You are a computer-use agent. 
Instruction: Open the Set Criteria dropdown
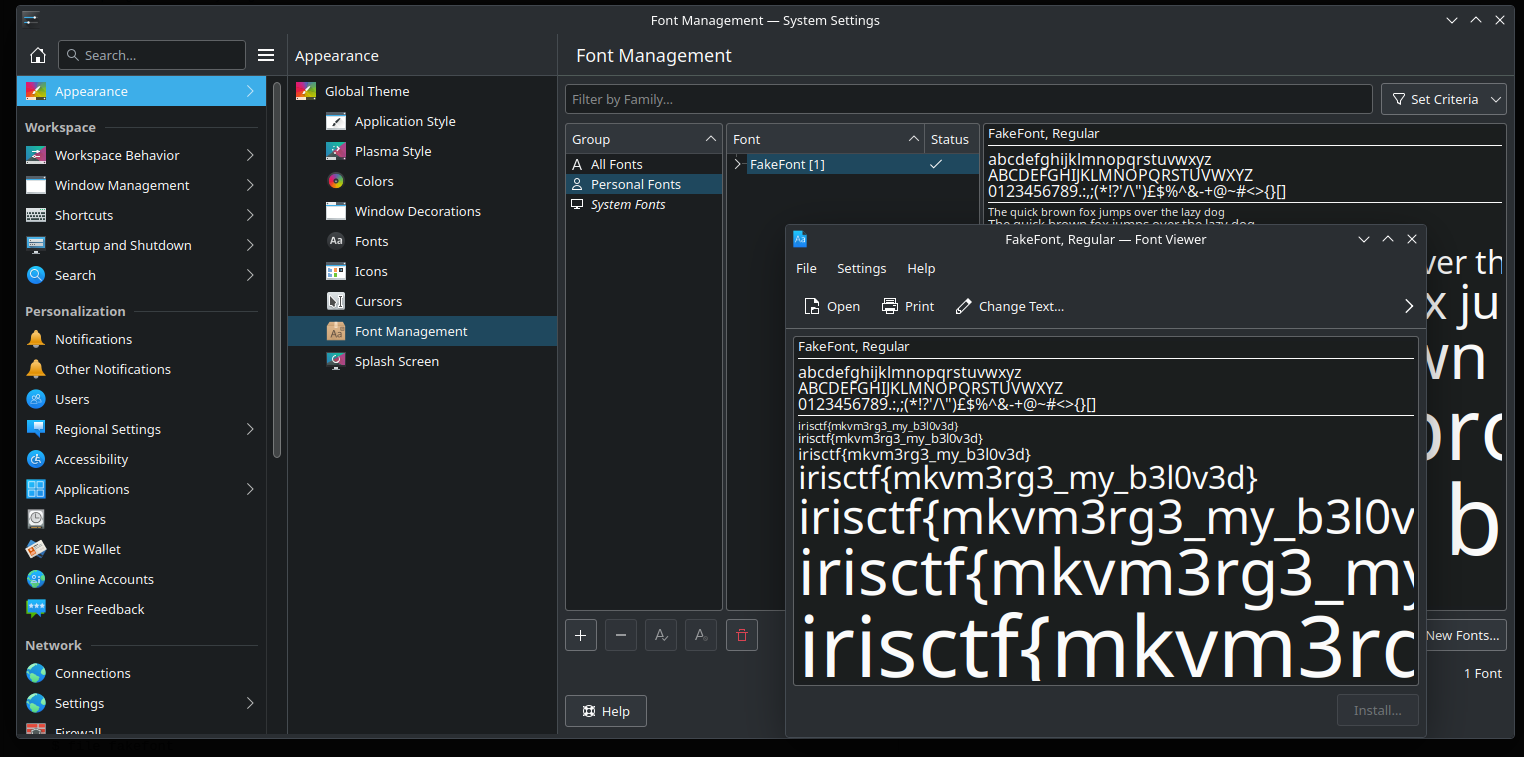point(1444,99)
